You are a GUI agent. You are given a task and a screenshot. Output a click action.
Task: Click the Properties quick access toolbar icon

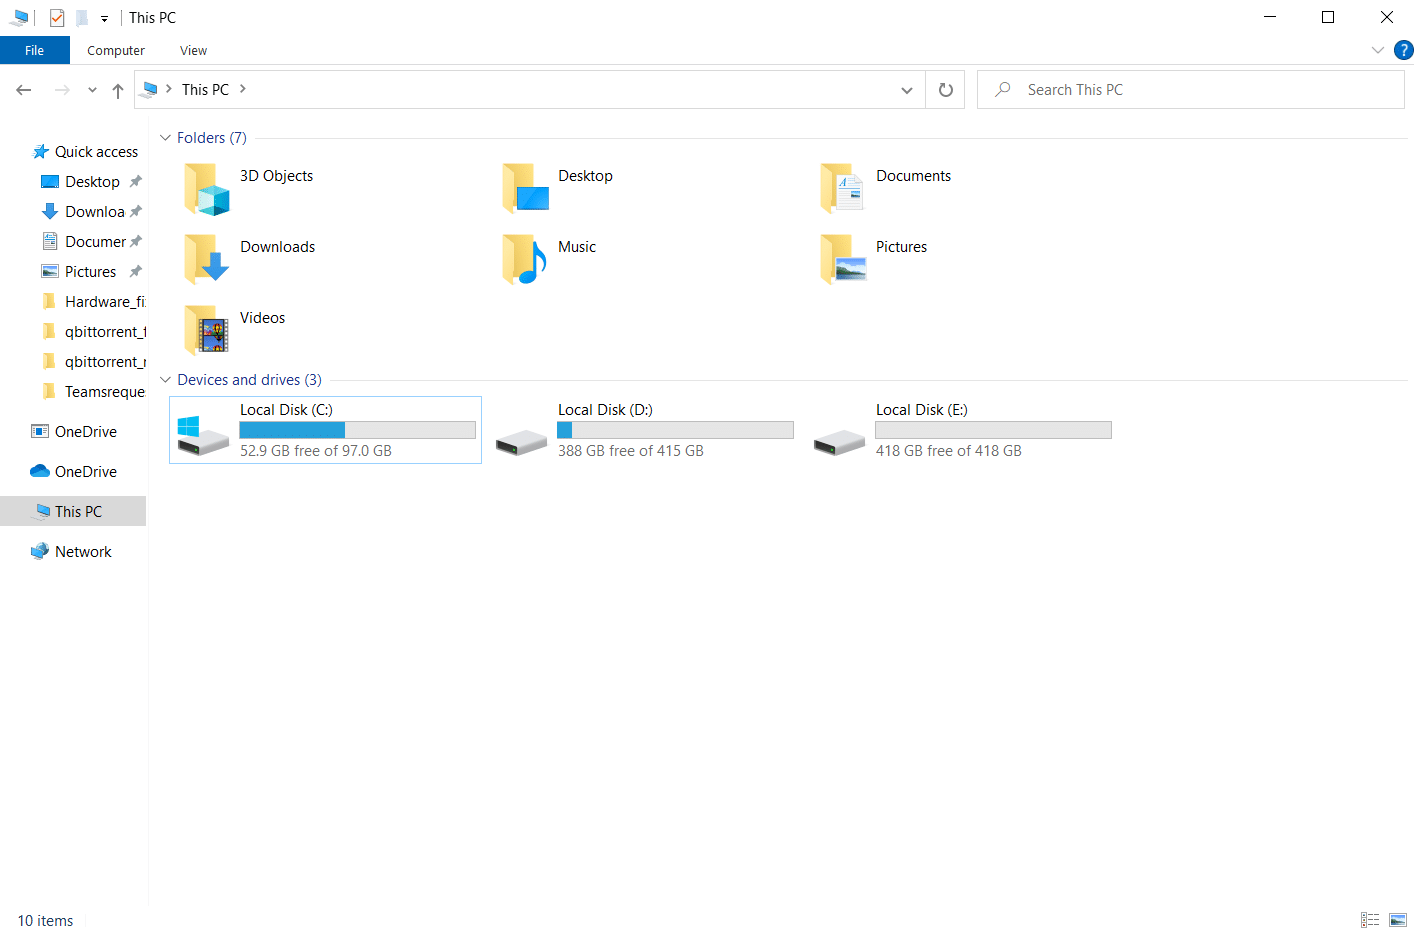[x=57, y=18]
